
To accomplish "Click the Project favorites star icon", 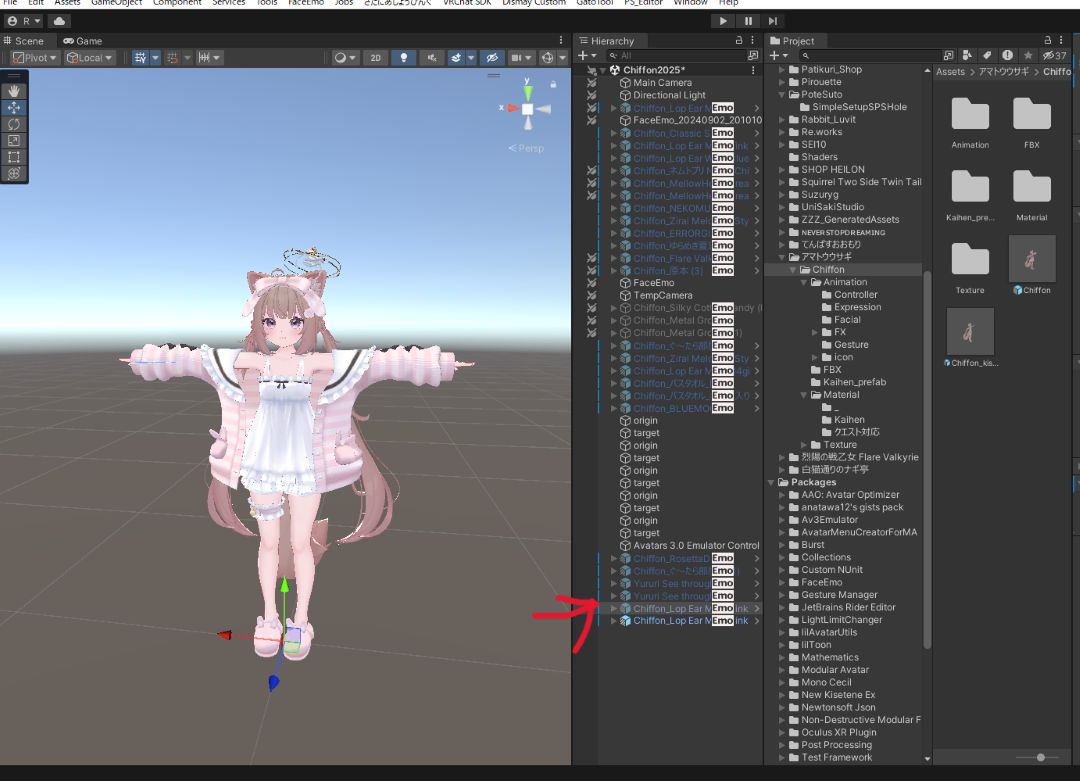I will (x=1028, y=55).
